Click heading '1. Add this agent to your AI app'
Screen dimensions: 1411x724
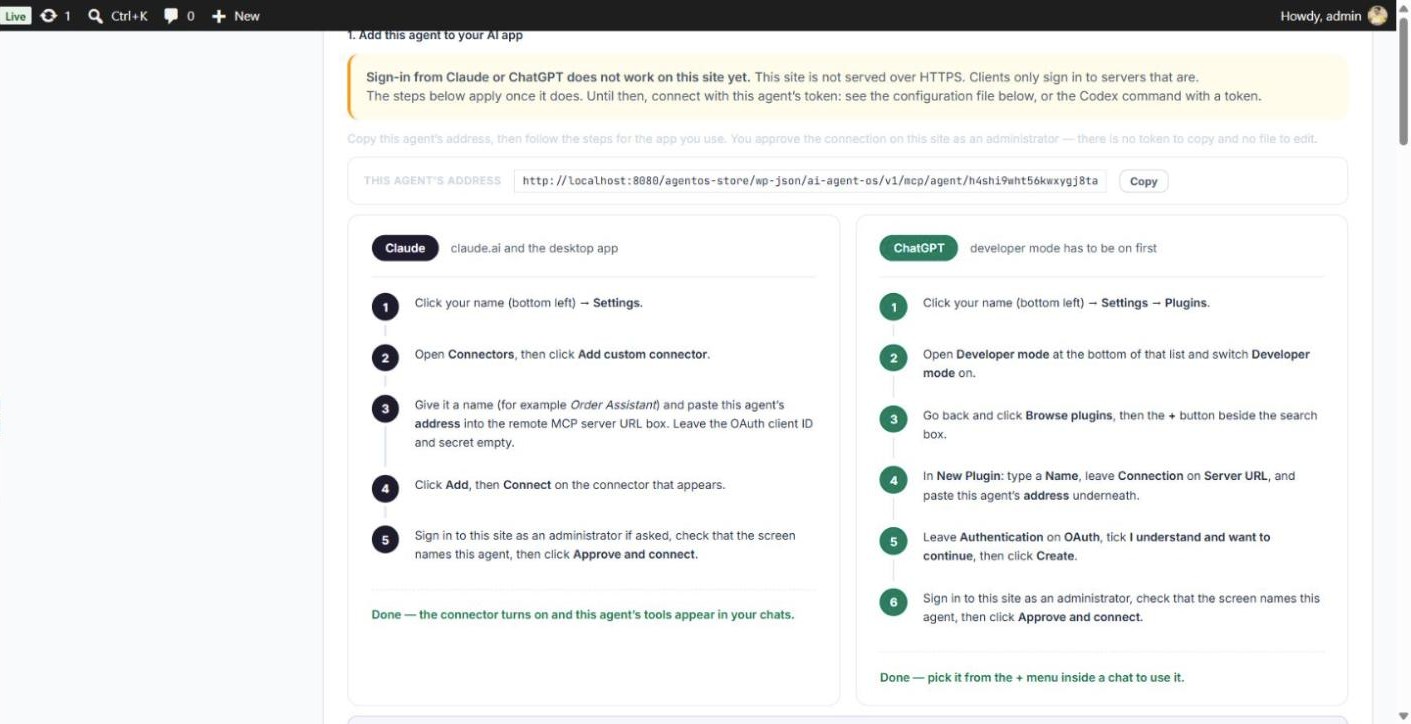(435, 35)
